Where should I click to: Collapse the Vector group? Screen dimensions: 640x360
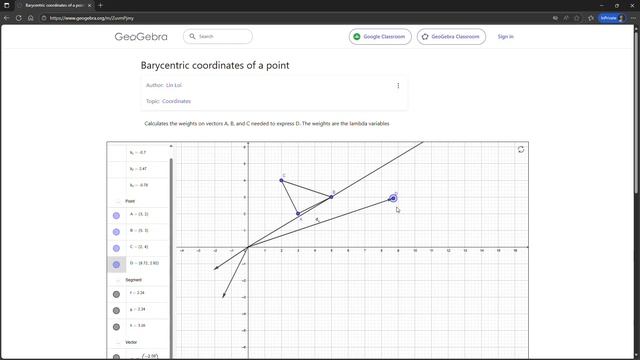click(x=118, y=342)
